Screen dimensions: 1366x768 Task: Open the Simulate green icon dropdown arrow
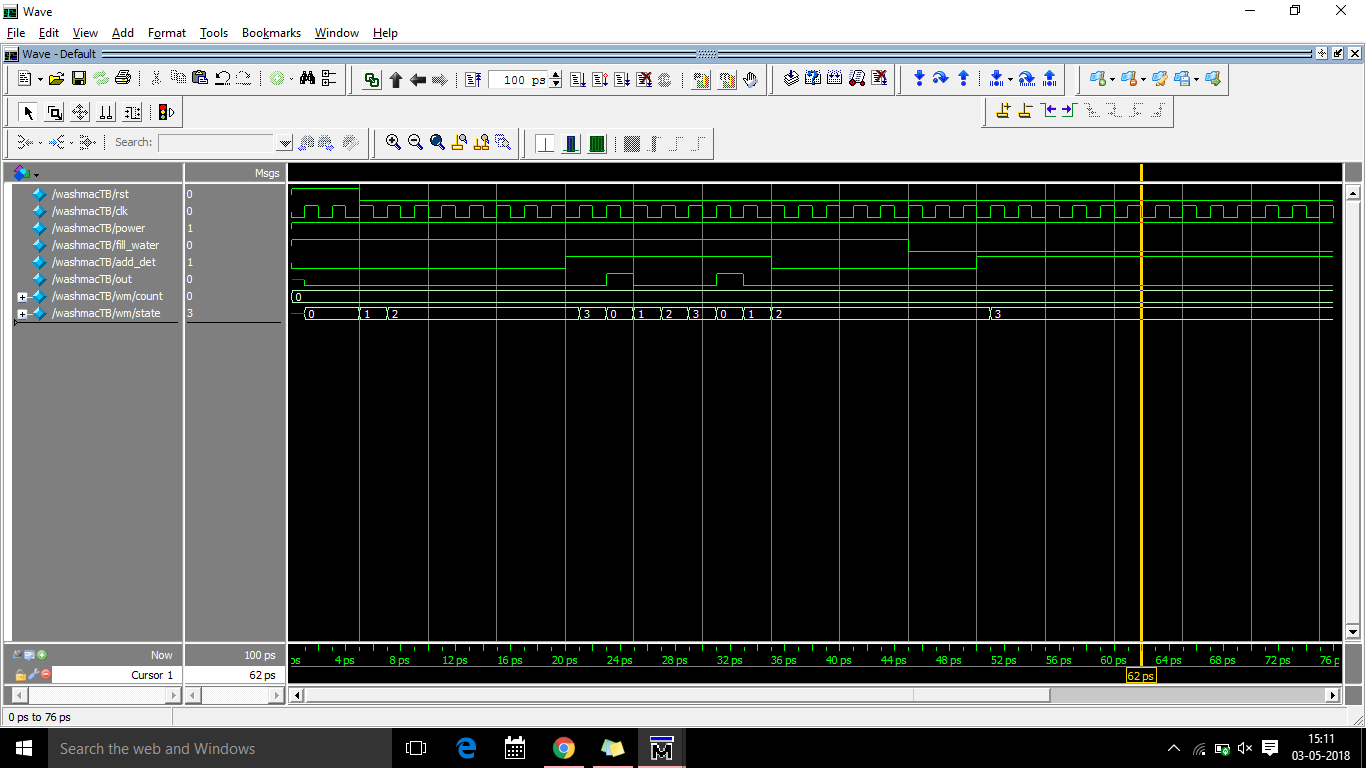(x=290, y=79)
